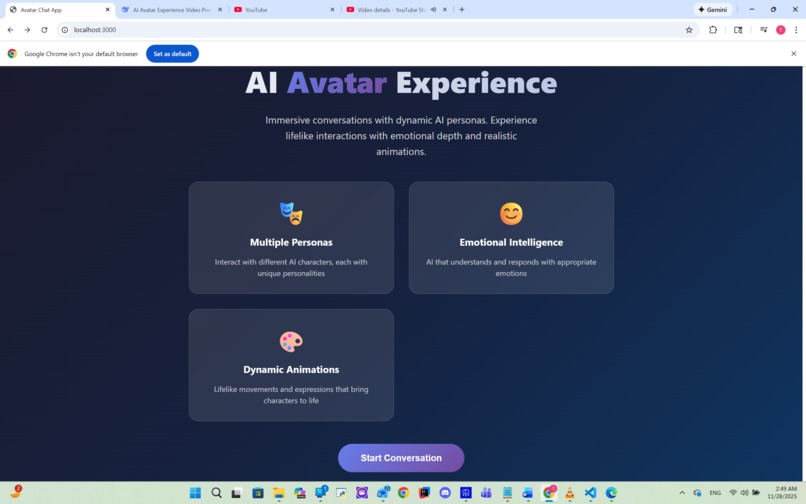Image resolution: width=806 pixels, height=504 pixels.
Task: View site information icon in address bar
Action: 65,30
